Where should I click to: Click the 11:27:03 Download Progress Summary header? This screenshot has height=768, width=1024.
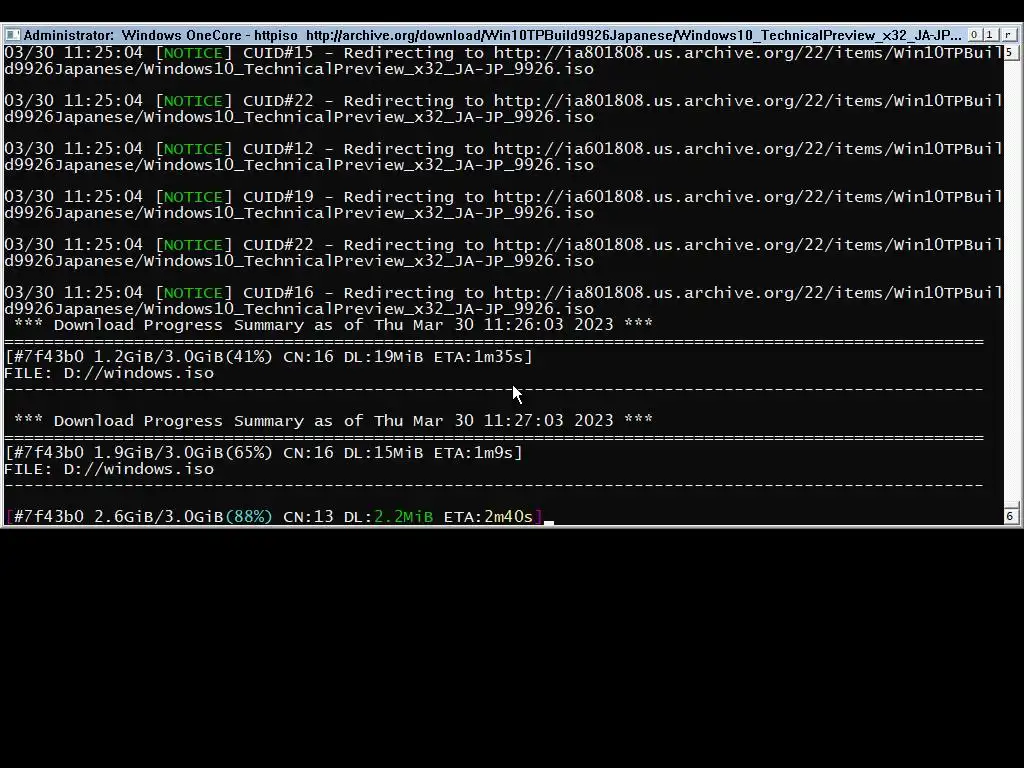pyautogui.click(x=333, y=421)
